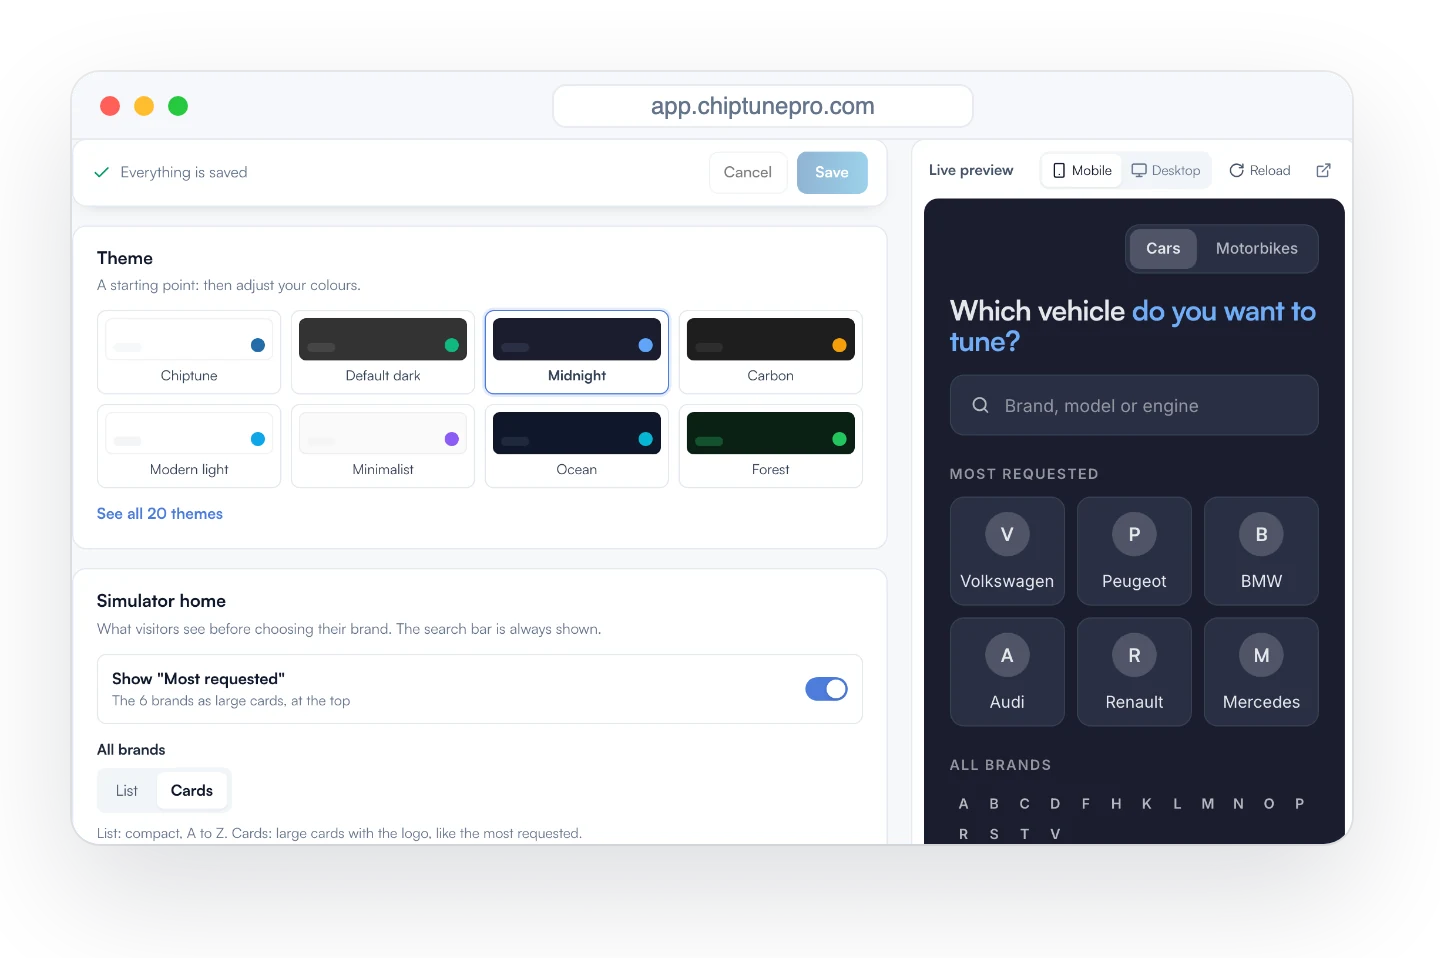Pick the Audi brand card
Screen dimensions: 1440x958
pyautogui.click(x=1007, y=672)
